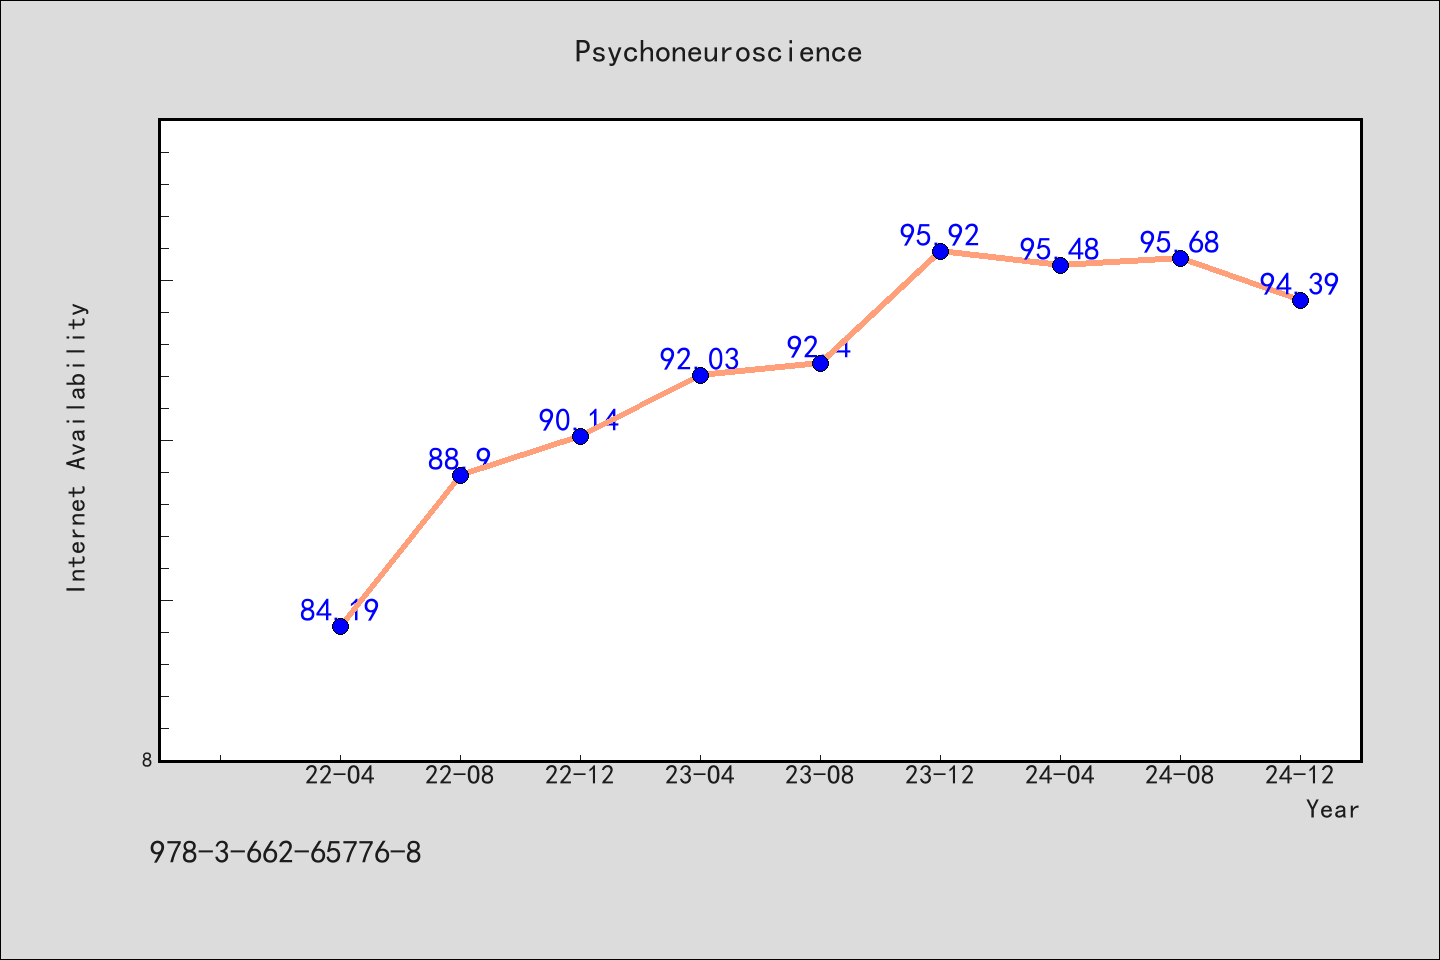Click the value label 95.68
This screenshot has width=1440, height=960.
coord(1180,243)
